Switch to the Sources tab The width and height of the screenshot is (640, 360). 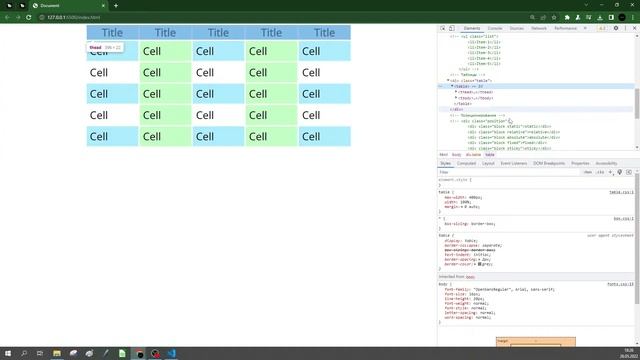pyautogui.click(x=517, y=28)
